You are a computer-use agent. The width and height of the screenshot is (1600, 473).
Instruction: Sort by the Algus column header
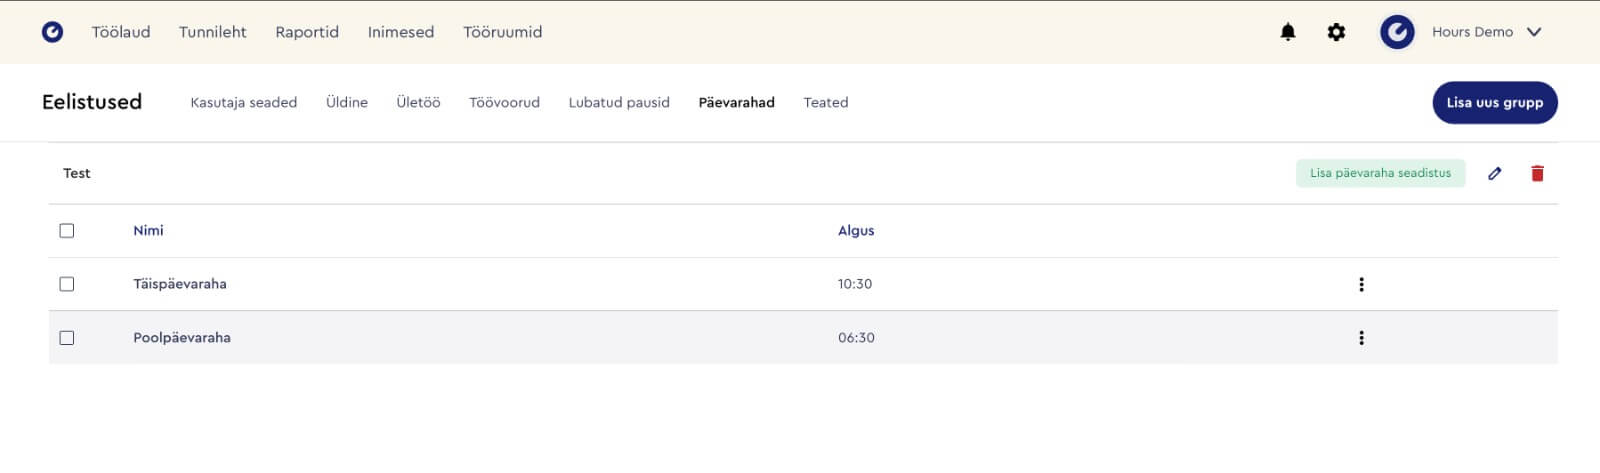coord(856,230)
